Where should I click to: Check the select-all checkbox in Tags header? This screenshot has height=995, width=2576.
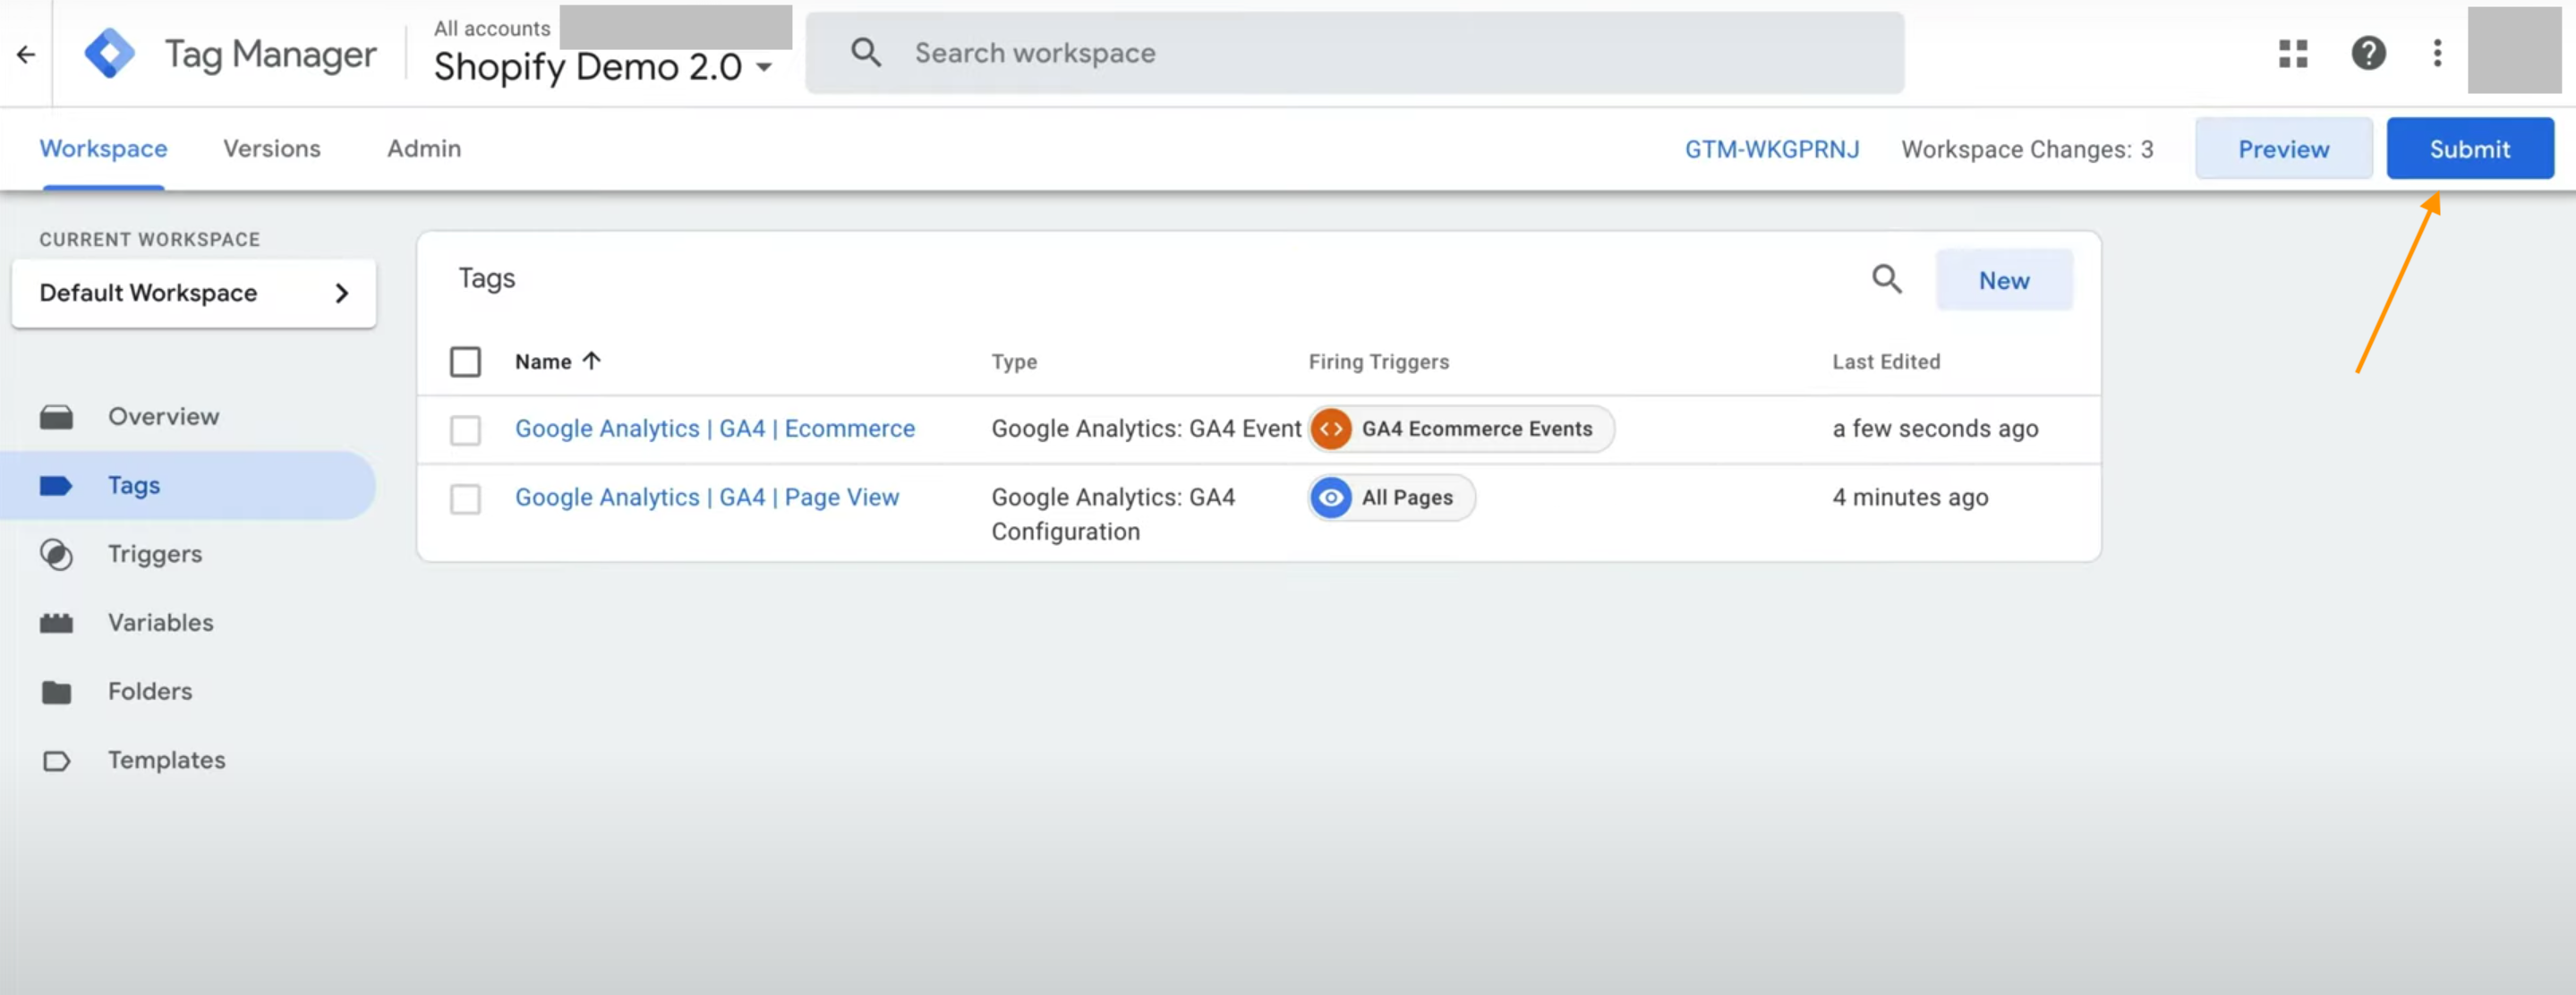pos(465,361)
